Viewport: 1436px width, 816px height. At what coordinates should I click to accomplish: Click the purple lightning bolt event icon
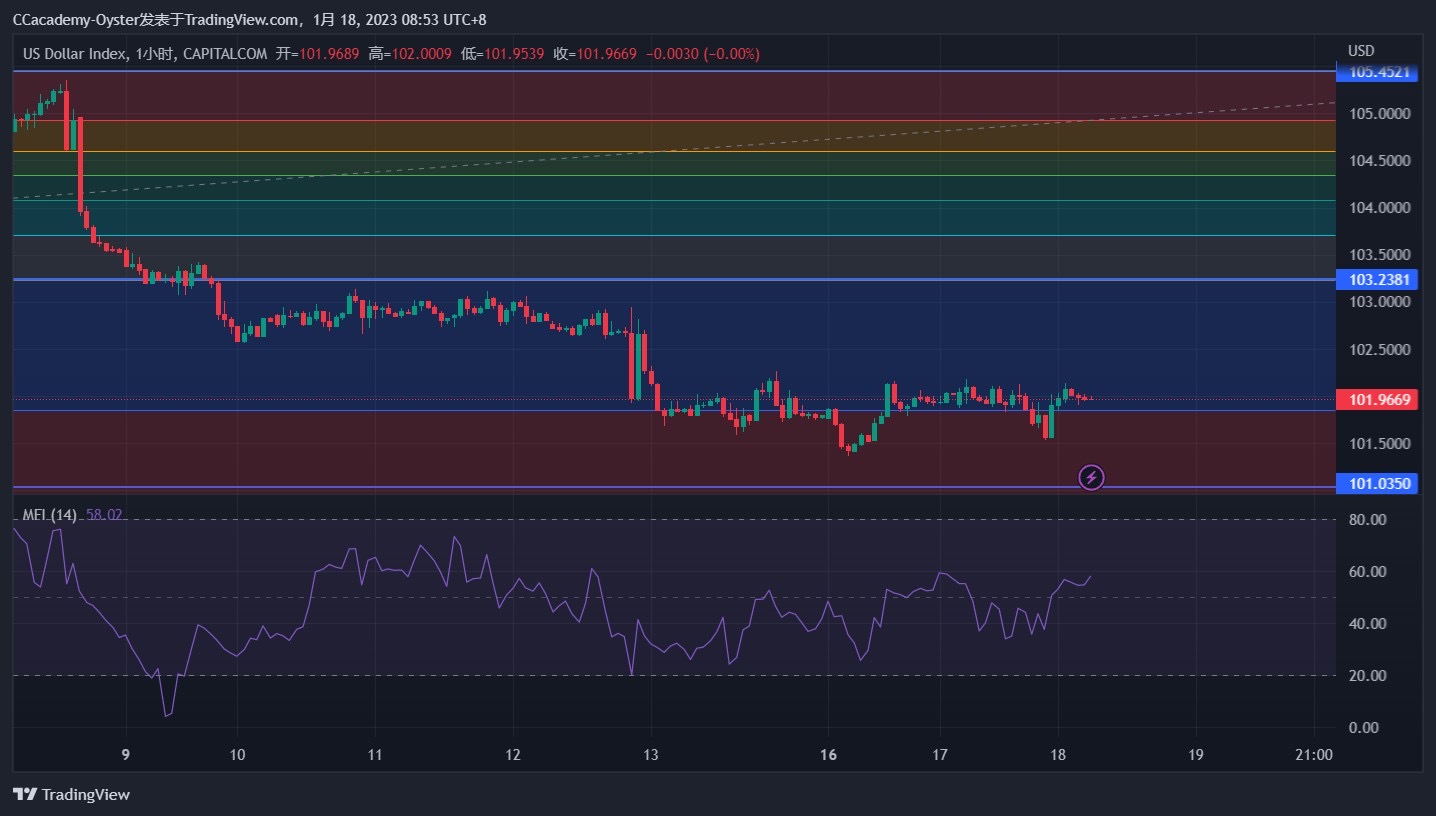pyautogui.click(x=1091, y=478)
